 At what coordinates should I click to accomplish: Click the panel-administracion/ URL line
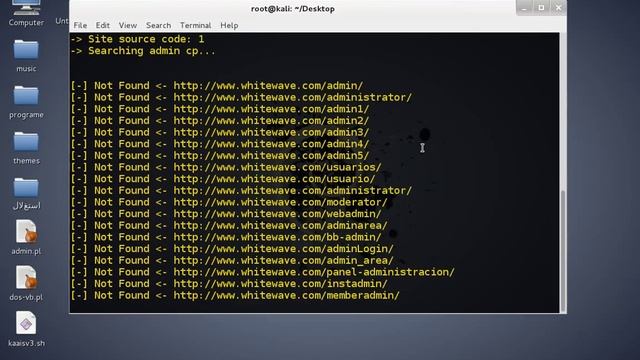point(262,272)
